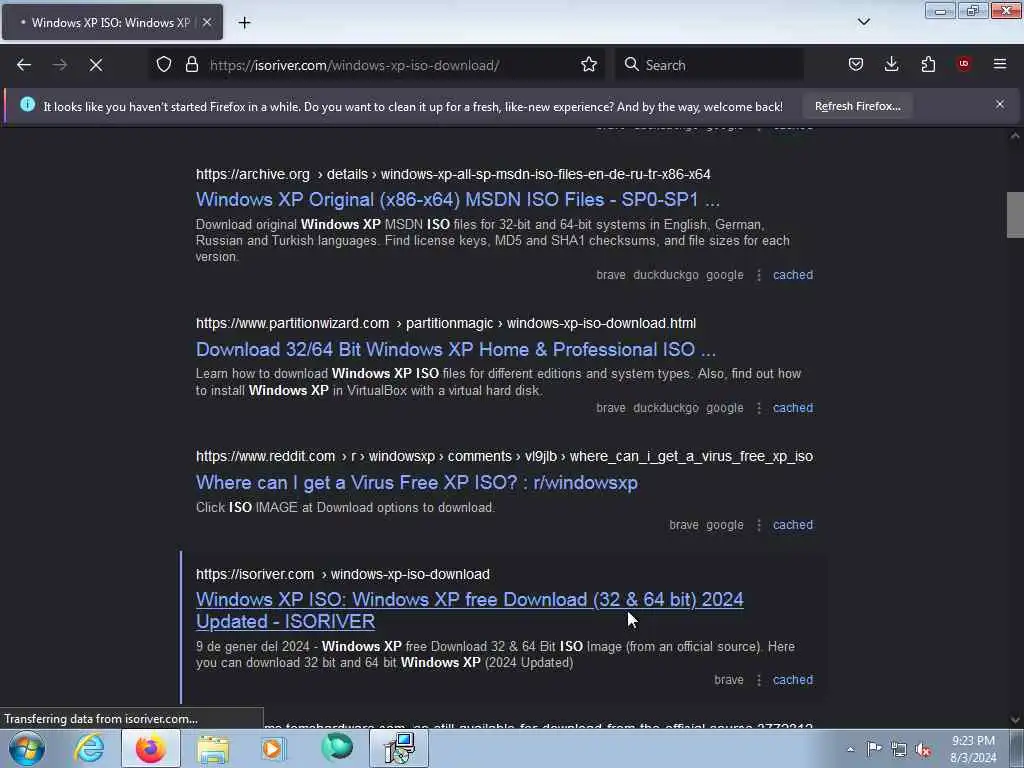Click brave source on isoriver result
The width and height of the screenshot is (1024, 768).
[729, 680]
